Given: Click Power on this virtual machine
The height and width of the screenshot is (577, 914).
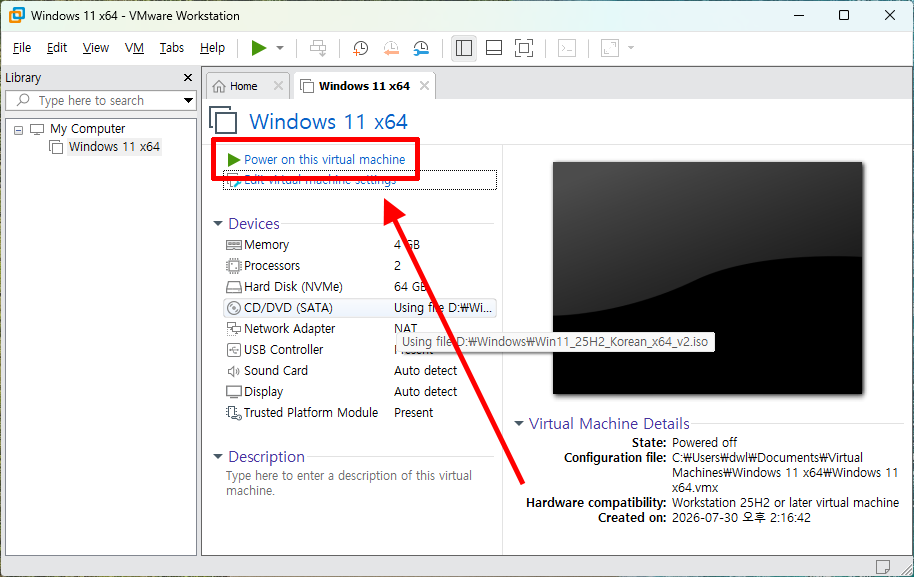Looking at the screenshot, I should [x=325, y=160].
